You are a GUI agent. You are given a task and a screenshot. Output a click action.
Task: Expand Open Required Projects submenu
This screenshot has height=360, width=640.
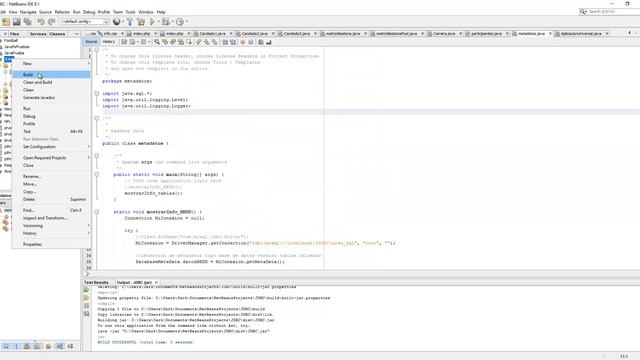click(89, 158)
